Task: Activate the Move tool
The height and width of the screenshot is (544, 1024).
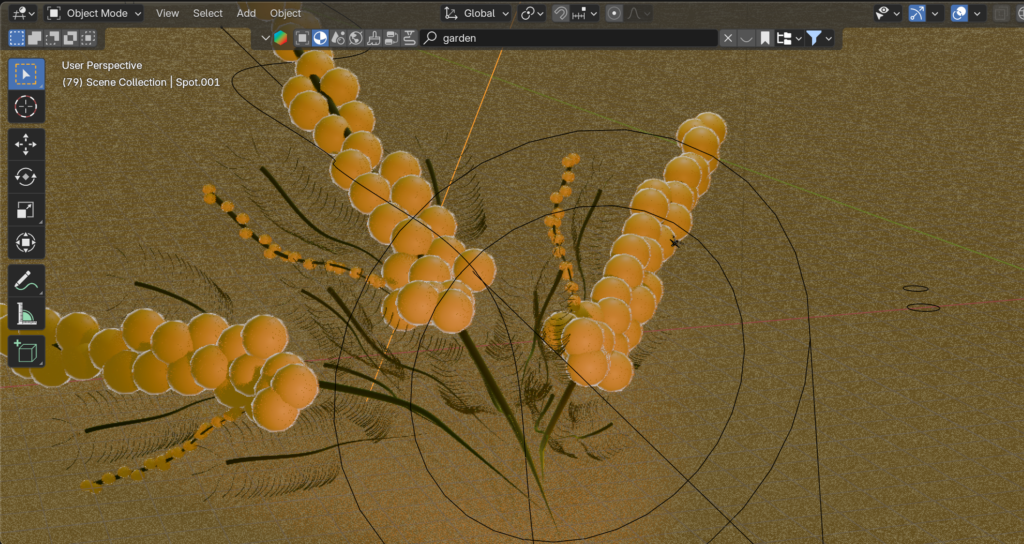Action: (26, 145)
